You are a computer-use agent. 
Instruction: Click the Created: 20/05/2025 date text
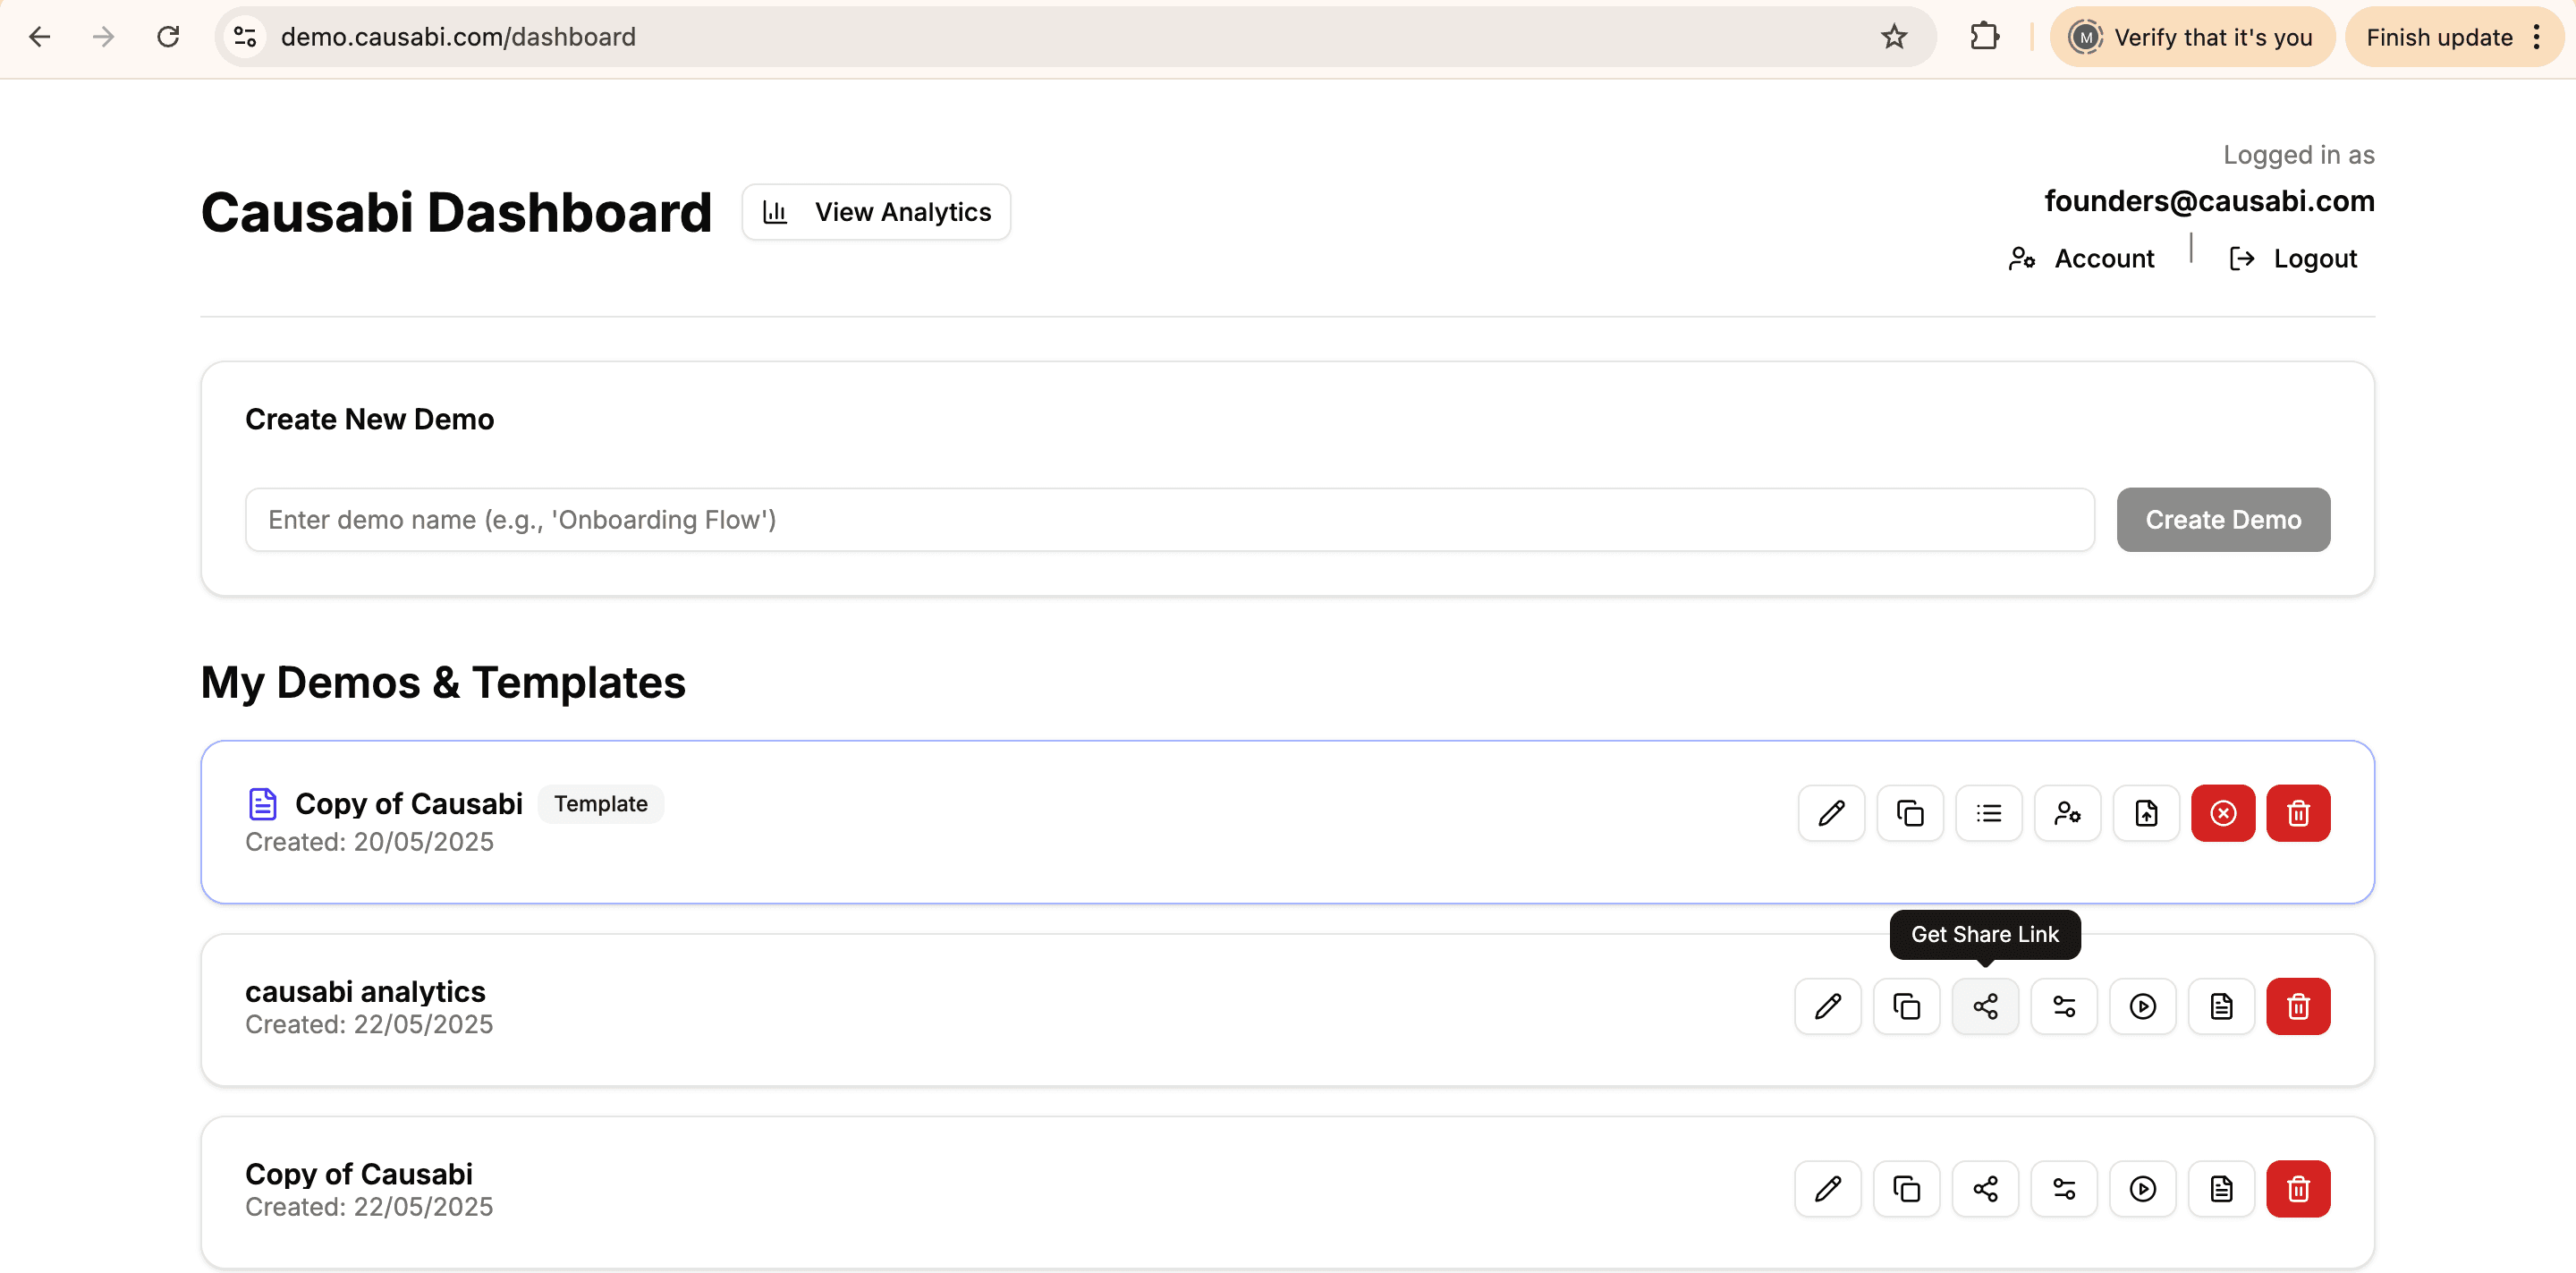pyautogui.click(x=369, y=842)
